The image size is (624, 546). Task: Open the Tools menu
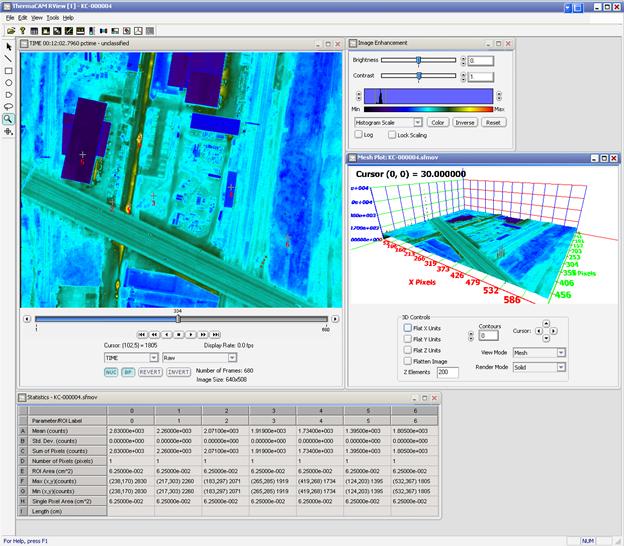(52, 18)
